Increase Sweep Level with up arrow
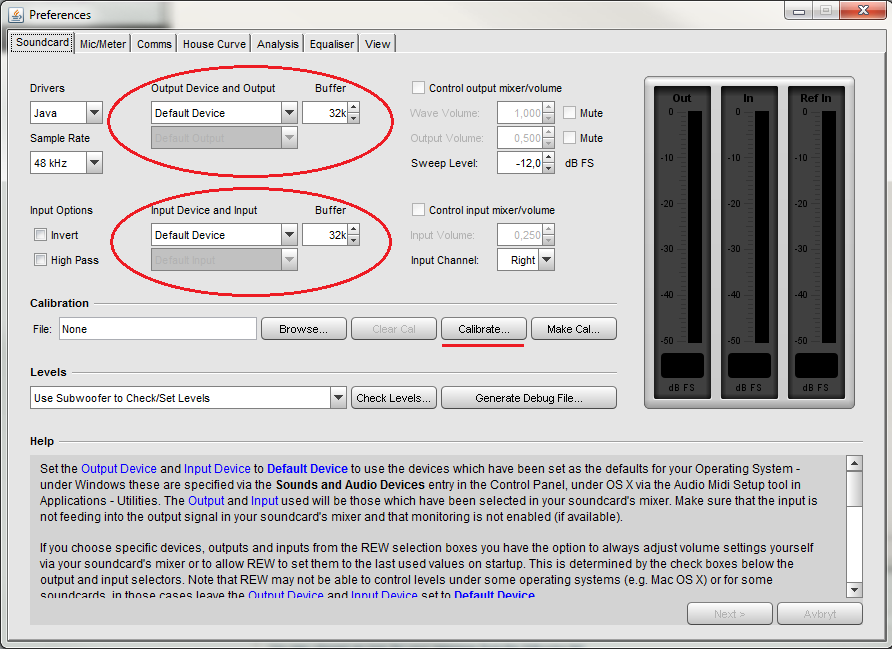The width and height of the screenshot is (892, 649). click(548, 158)
